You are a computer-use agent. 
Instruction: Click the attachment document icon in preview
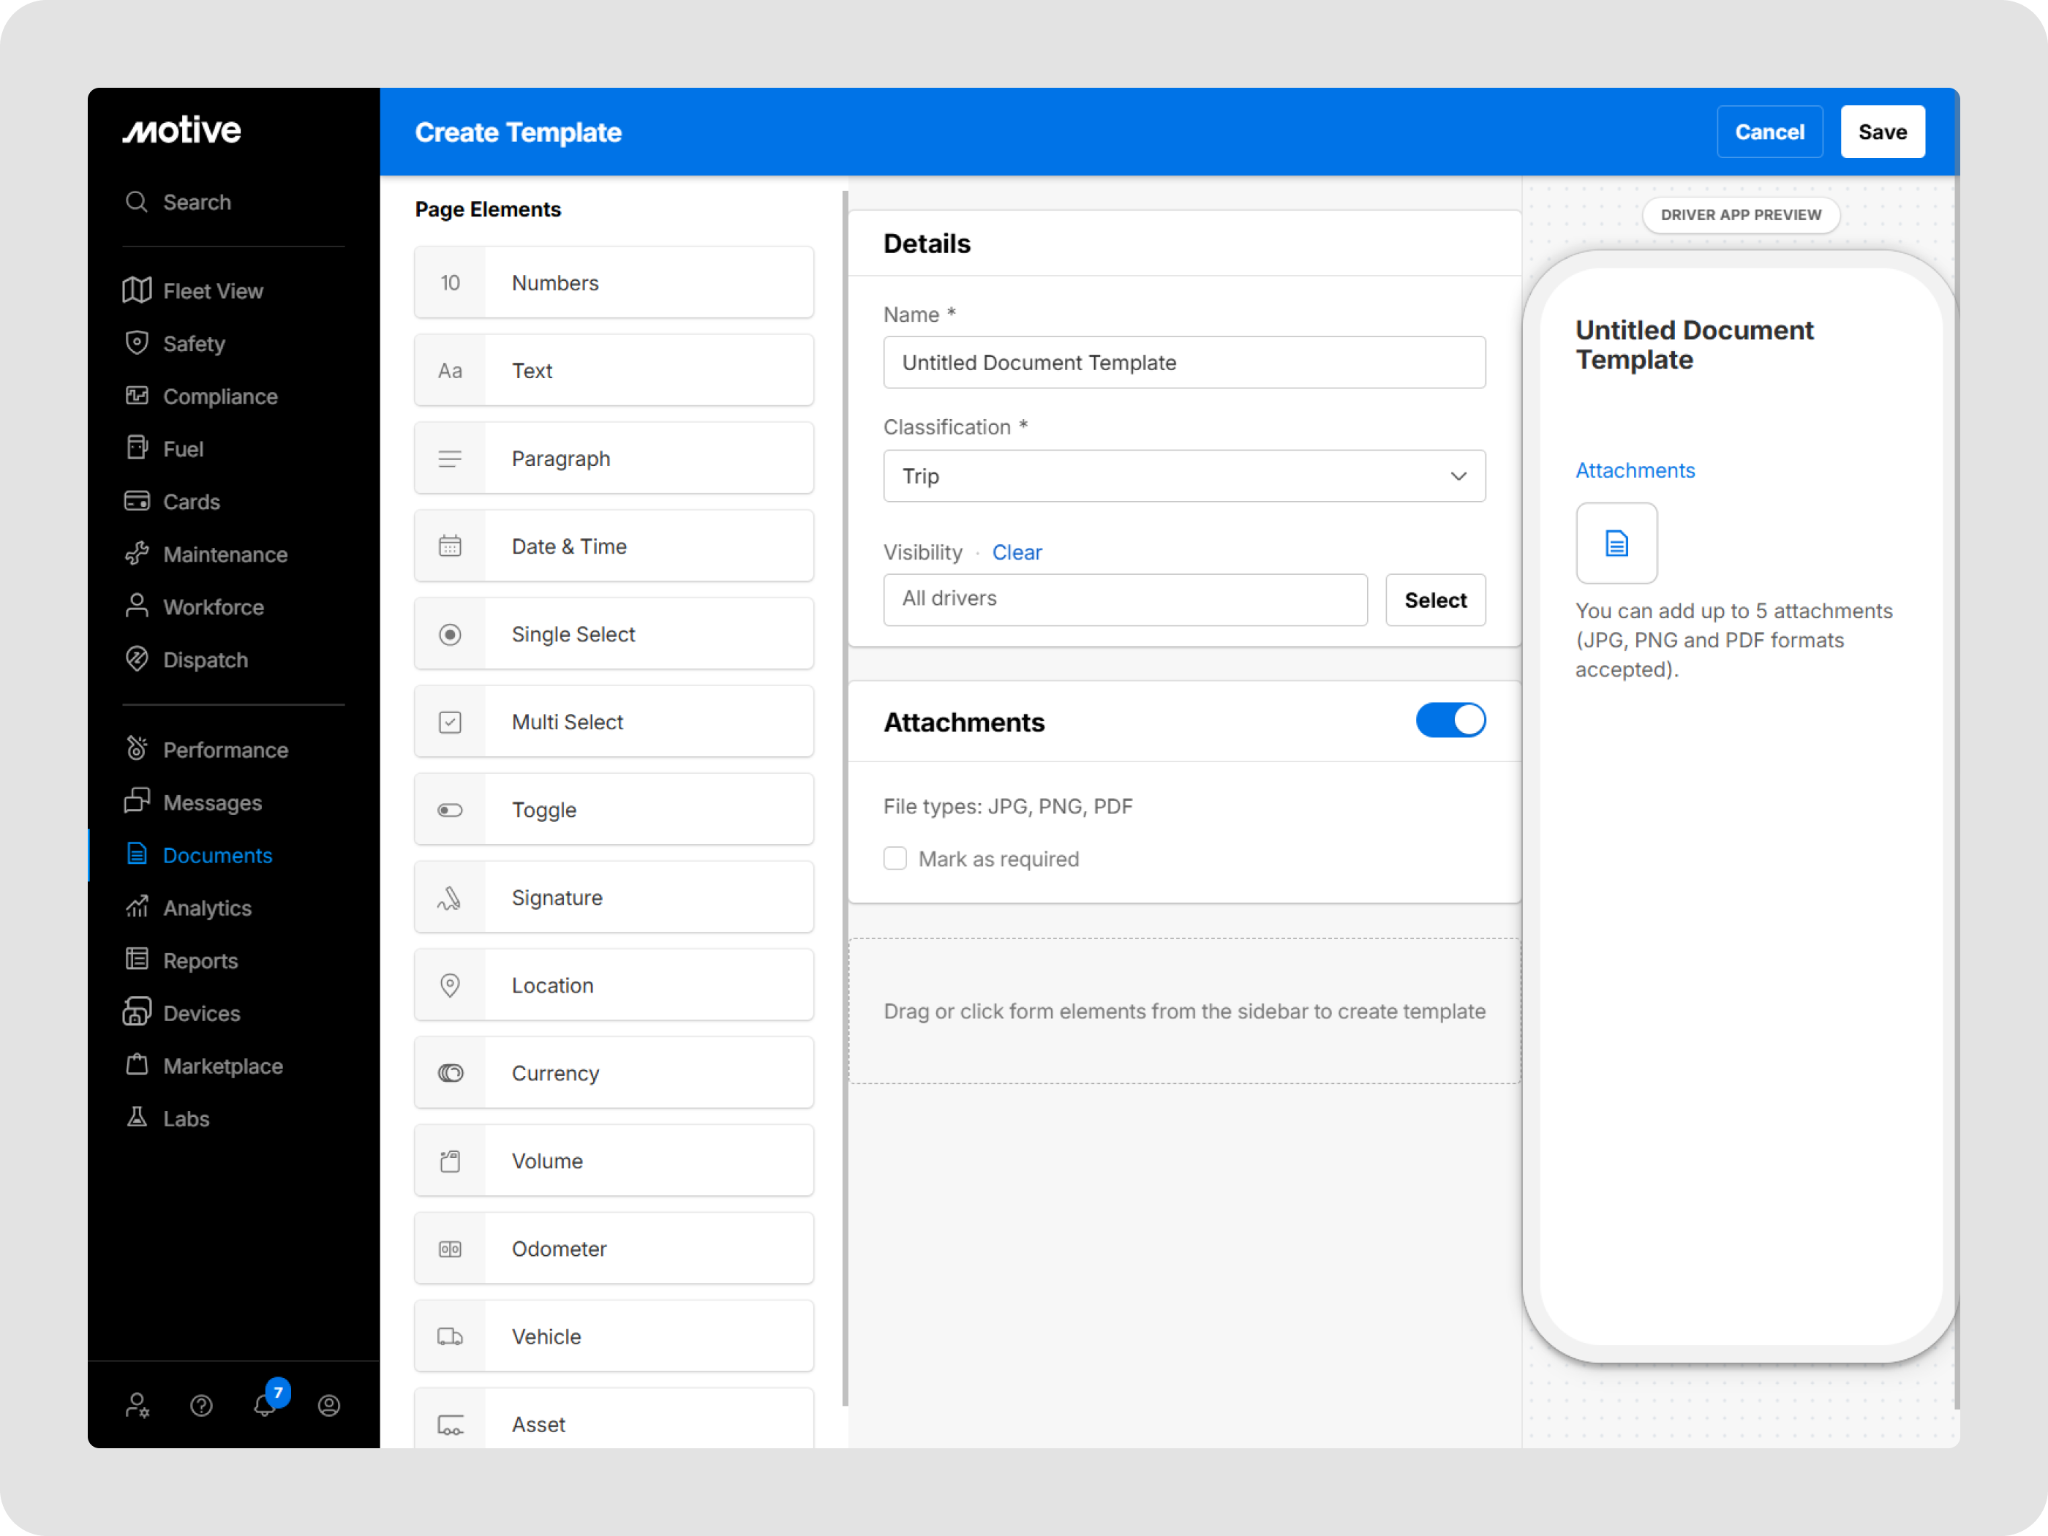1616,543
